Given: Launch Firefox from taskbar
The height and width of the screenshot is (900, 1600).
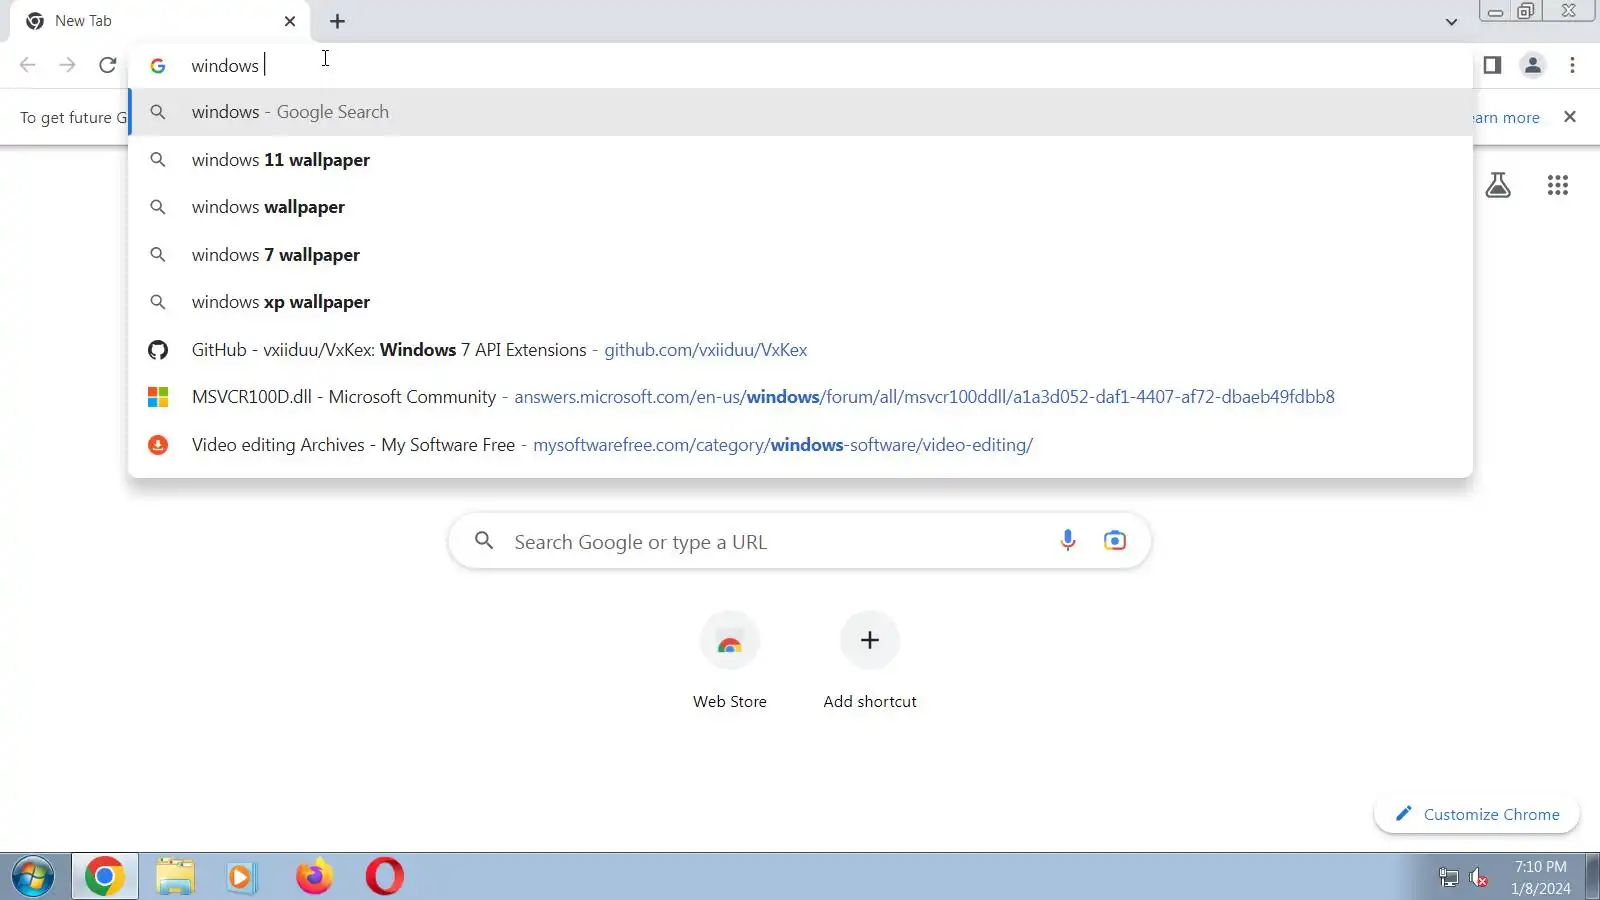Looking at the screenshot, I should tap(314, 877).
